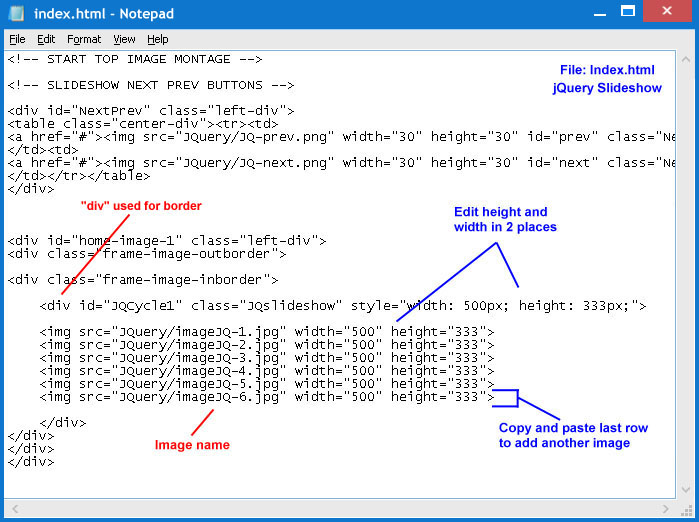
Task: Click the table class="center-div" line
Action: (x=143, y=123)
